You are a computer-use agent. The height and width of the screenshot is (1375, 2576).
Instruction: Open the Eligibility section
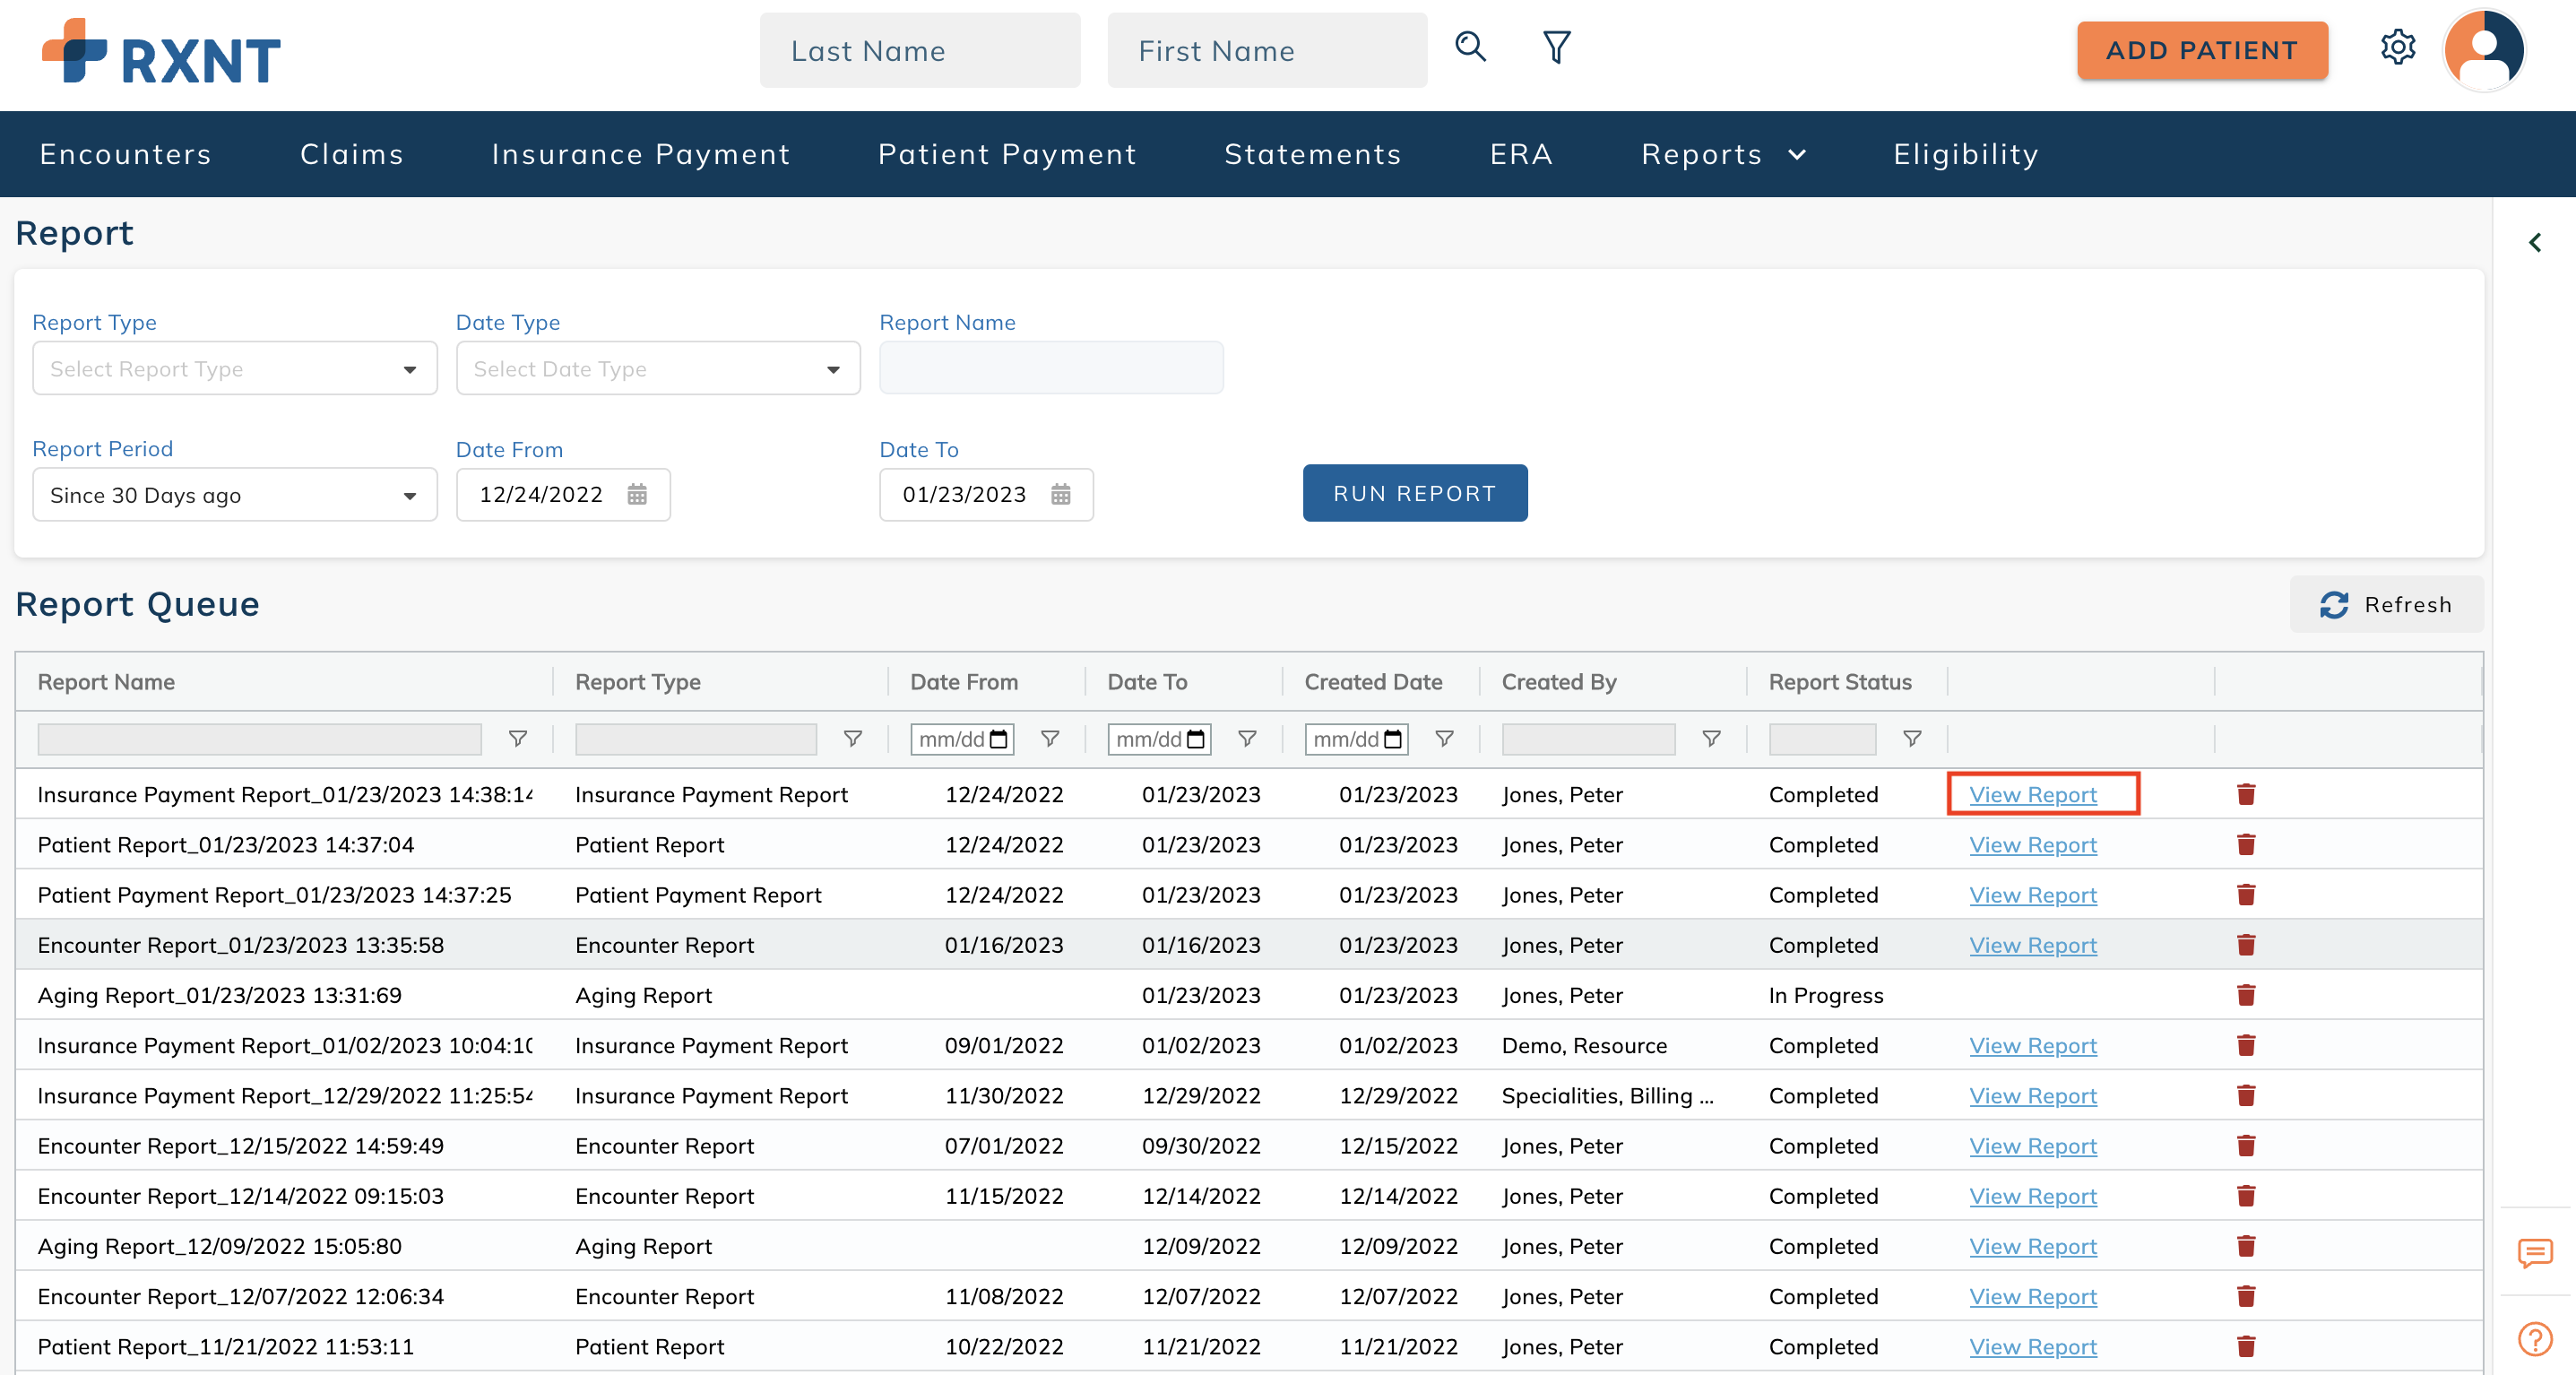pyautogui.click(x=1964, y=154)
